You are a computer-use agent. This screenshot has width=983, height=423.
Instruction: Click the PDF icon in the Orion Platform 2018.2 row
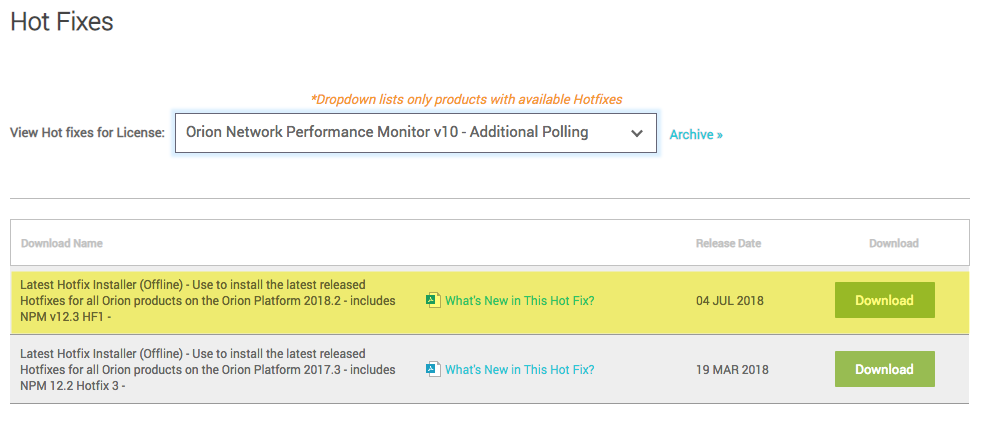point(433,300)
